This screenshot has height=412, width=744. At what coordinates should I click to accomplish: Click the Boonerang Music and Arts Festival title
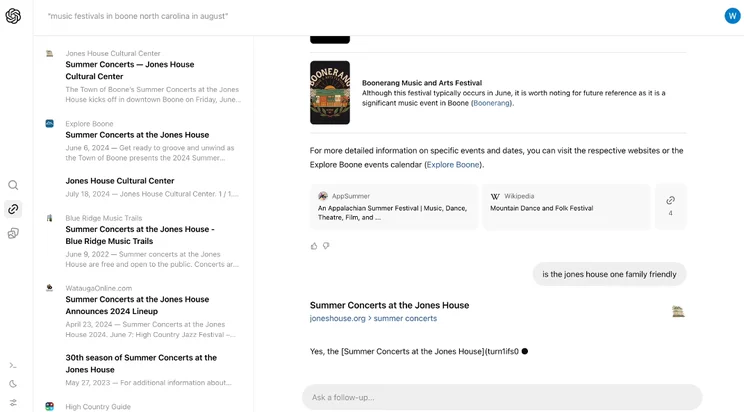(422, 83)
